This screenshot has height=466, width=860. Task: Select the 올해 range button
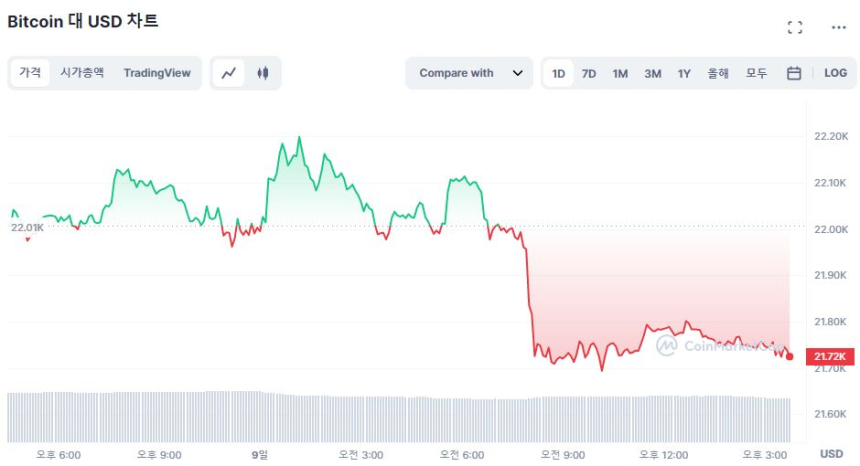pyautogui.click(x=718, y=73)
